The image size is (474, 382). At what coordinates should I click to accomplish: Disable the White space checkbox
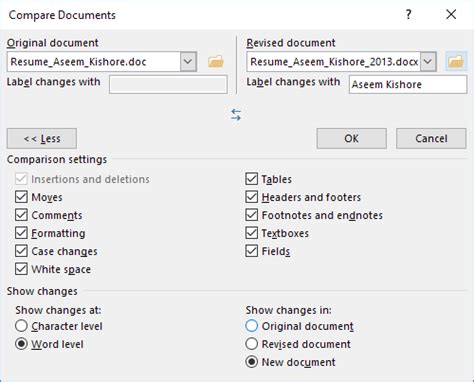click(21, 269)
